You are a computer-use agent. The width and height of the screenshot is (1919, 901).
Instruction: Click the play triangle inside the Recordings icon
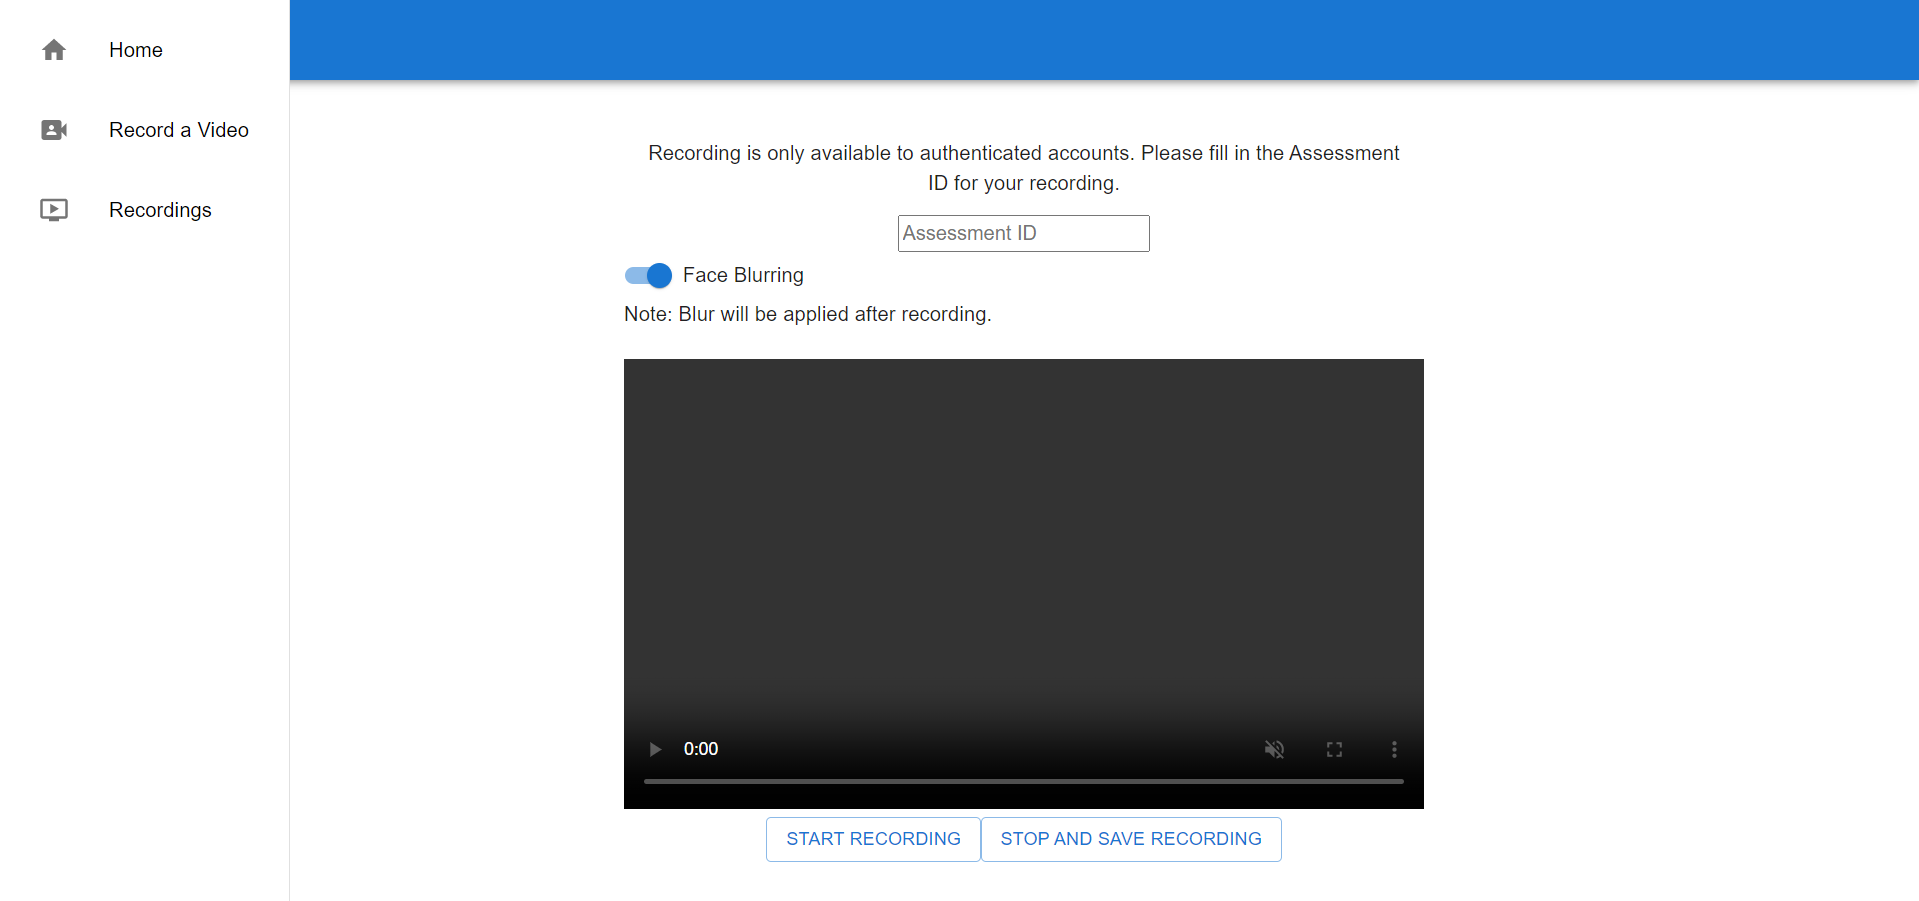coord(55,210)
